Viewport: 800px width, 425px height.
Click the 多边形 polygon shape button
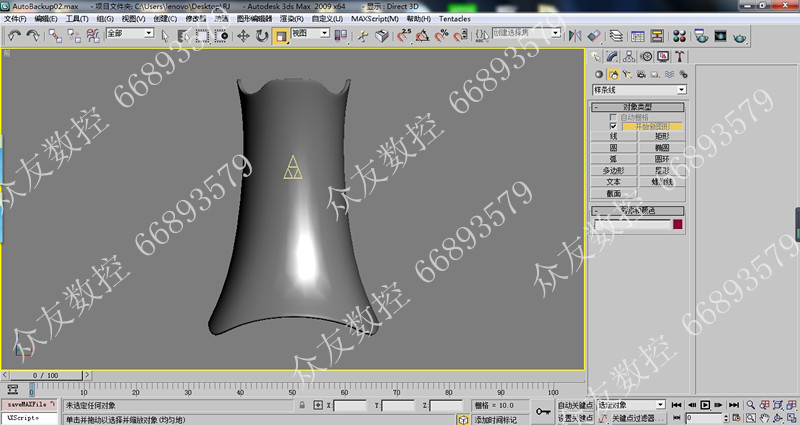pyautogui.click(x=614, y=170)
